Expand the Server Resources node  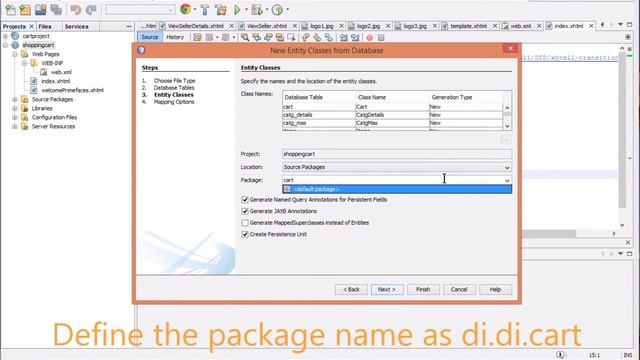(15, 126)
